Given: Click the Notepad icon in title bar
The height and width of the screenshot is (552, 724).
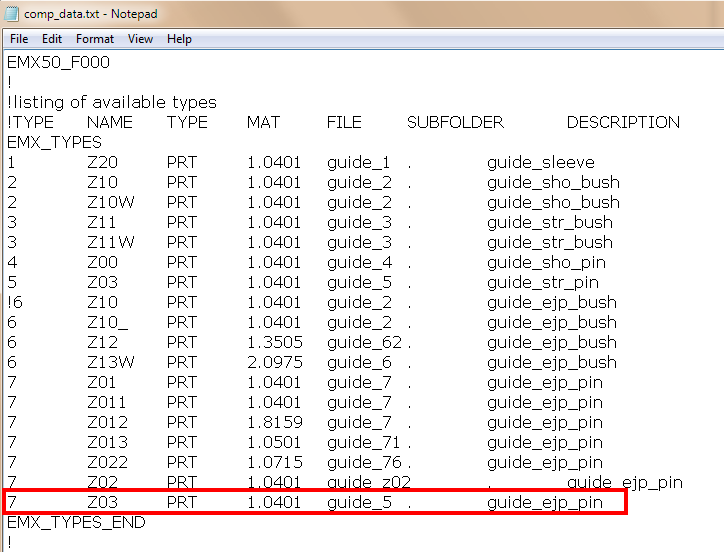Looking at the screenshot, I should tap(11, 14).
